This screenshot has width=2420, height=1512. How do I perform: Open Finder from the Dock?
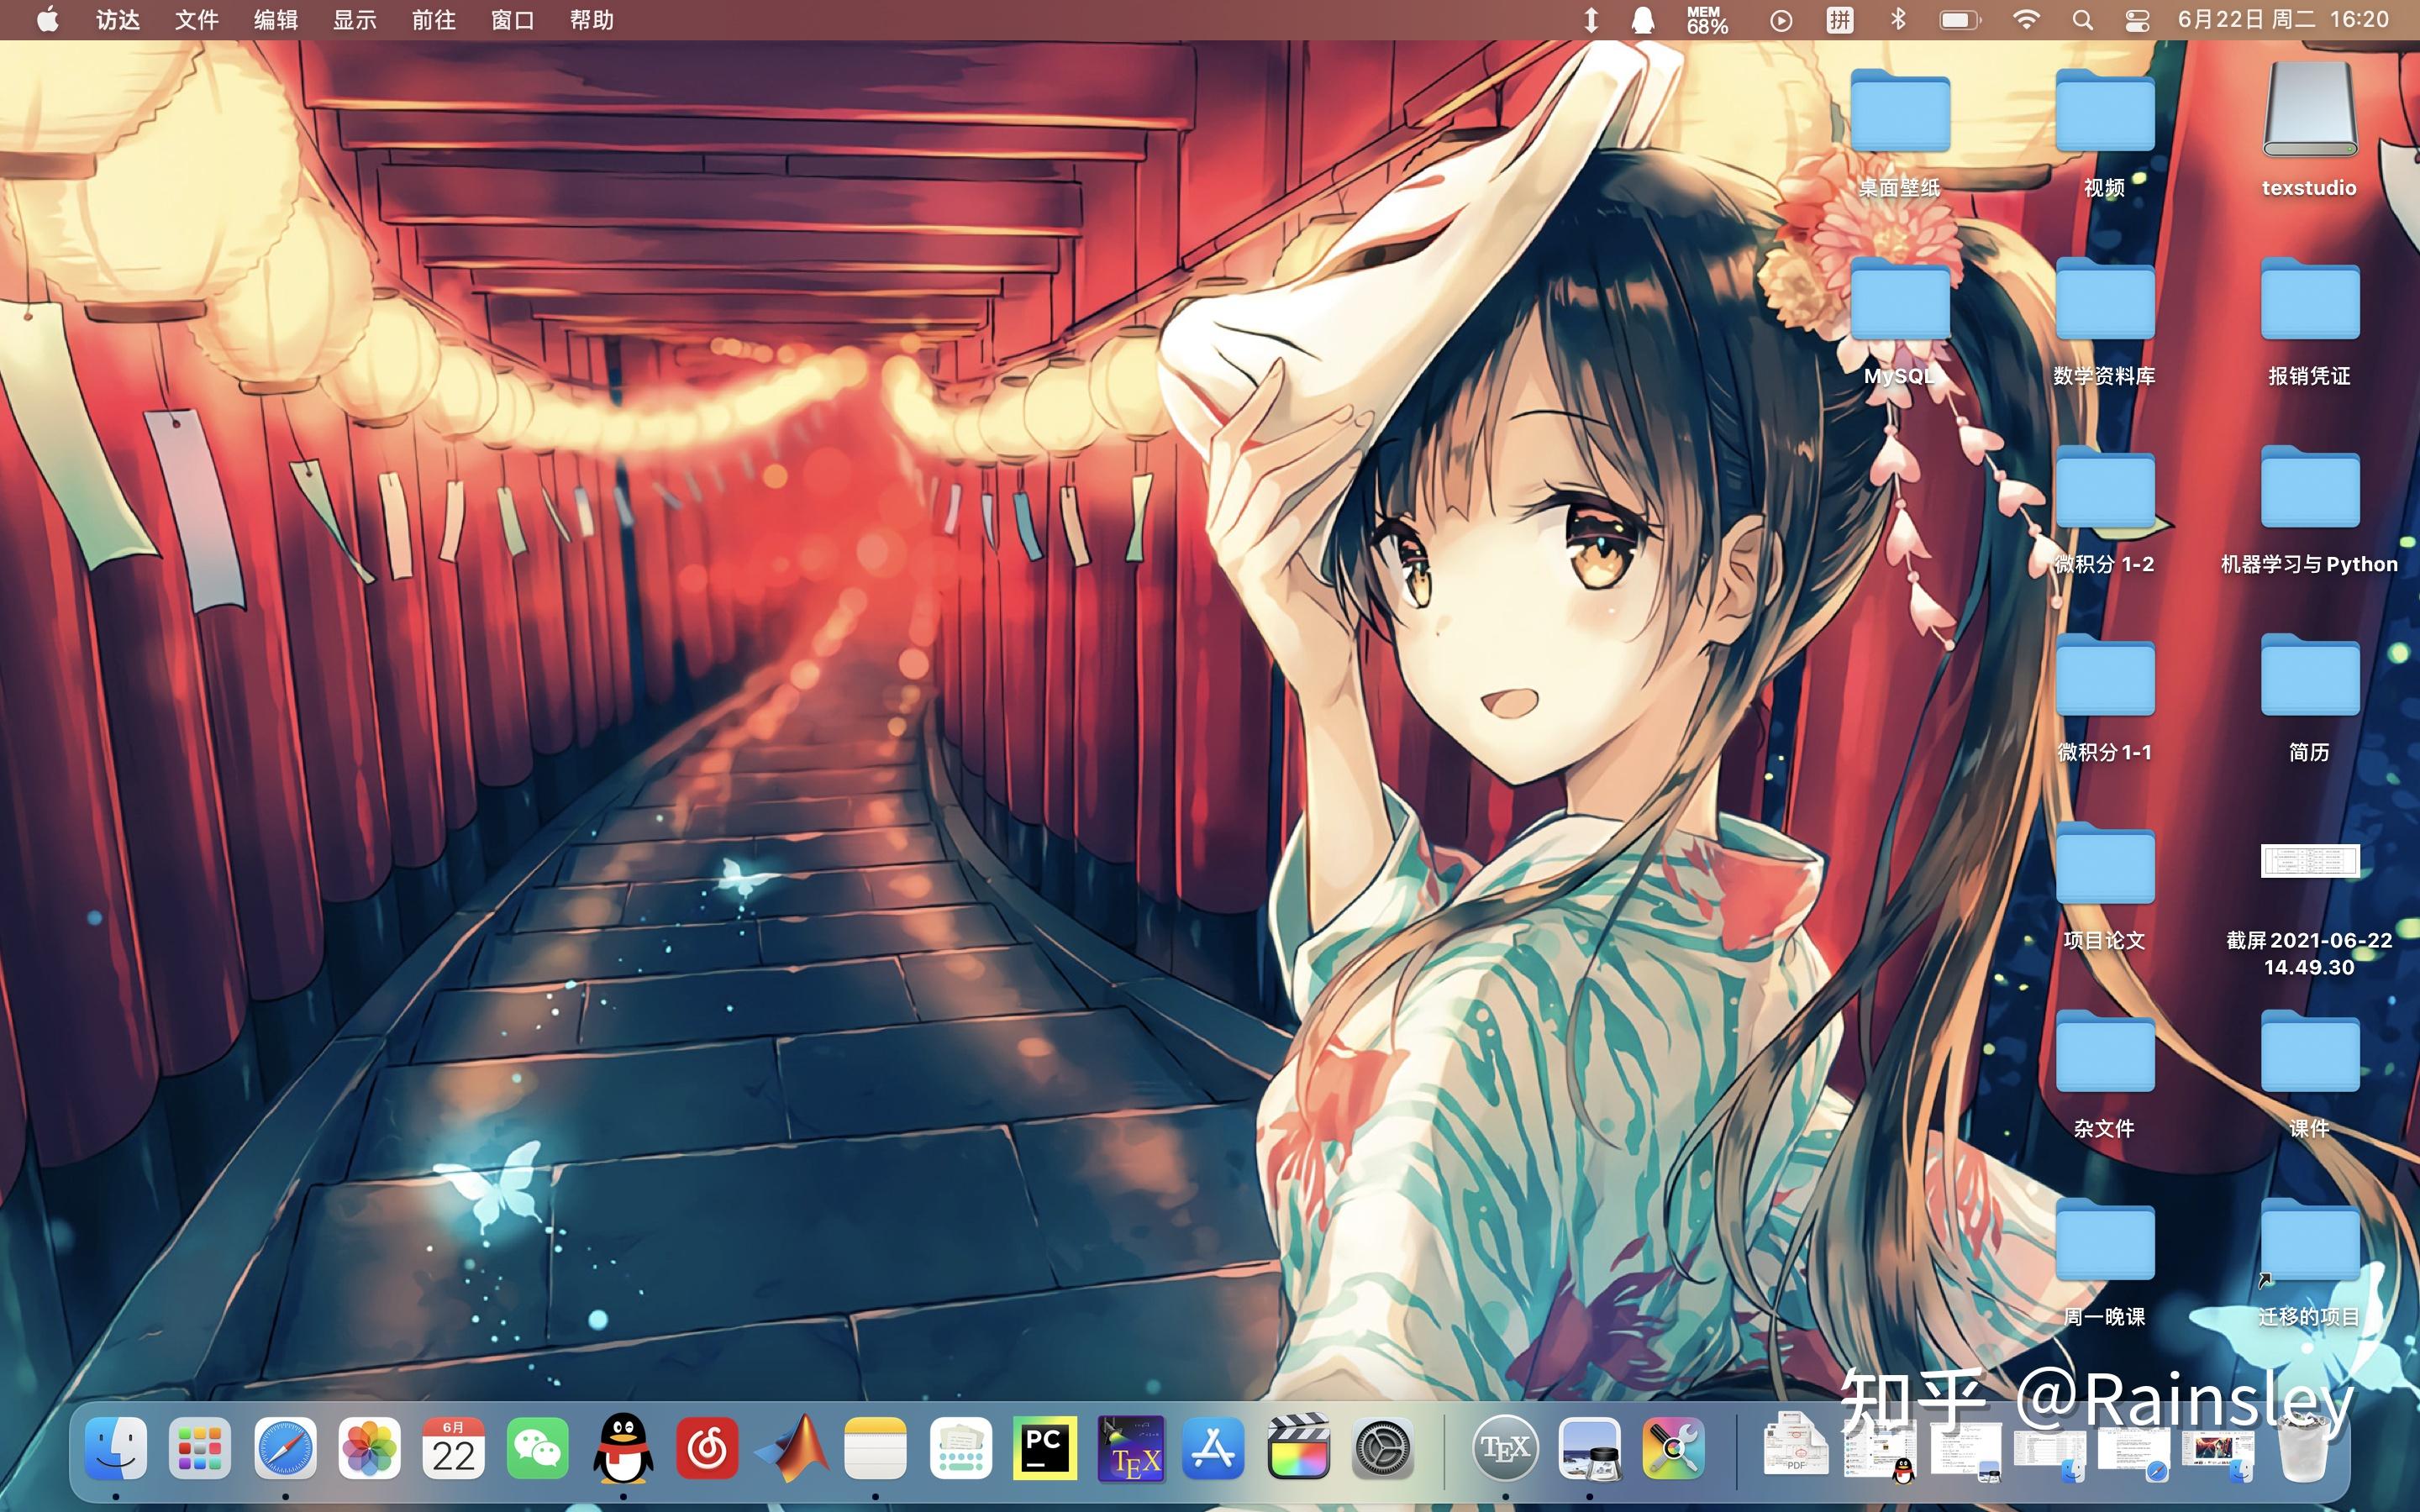[116, 1447]
